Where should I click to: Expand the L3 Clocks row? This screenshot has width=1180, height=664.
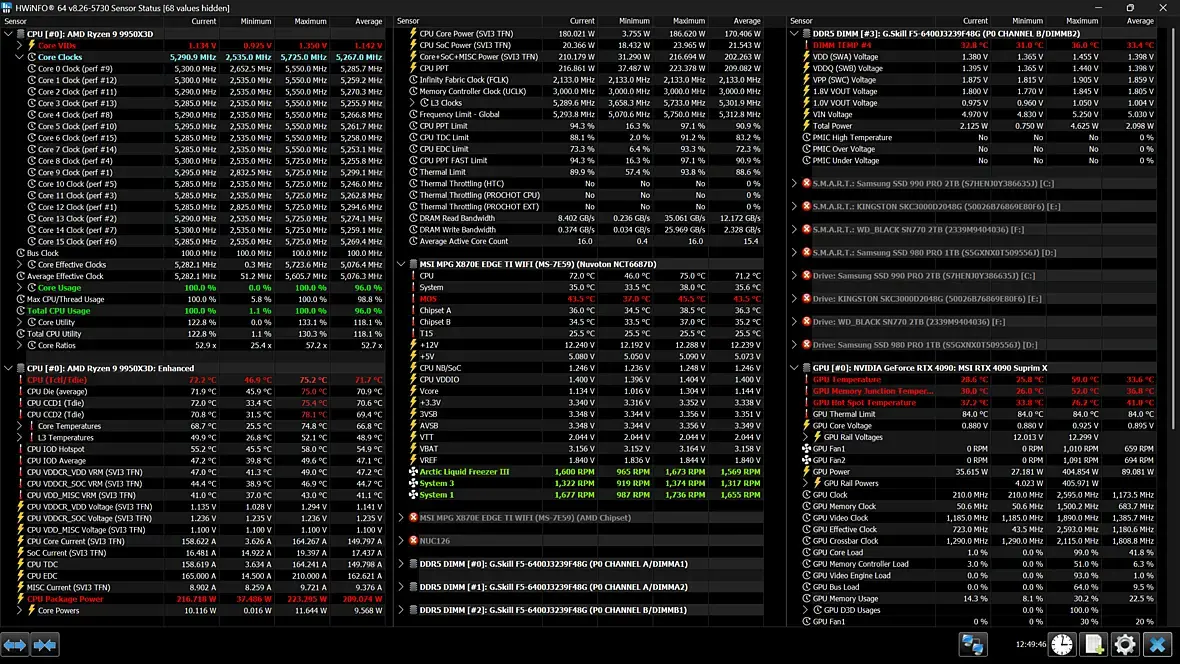click(412, 102)
